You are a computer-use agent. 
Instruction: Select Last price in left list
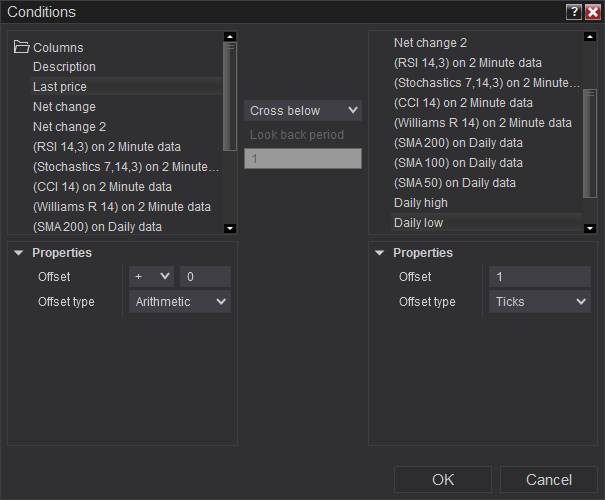[x=60, y=87]
